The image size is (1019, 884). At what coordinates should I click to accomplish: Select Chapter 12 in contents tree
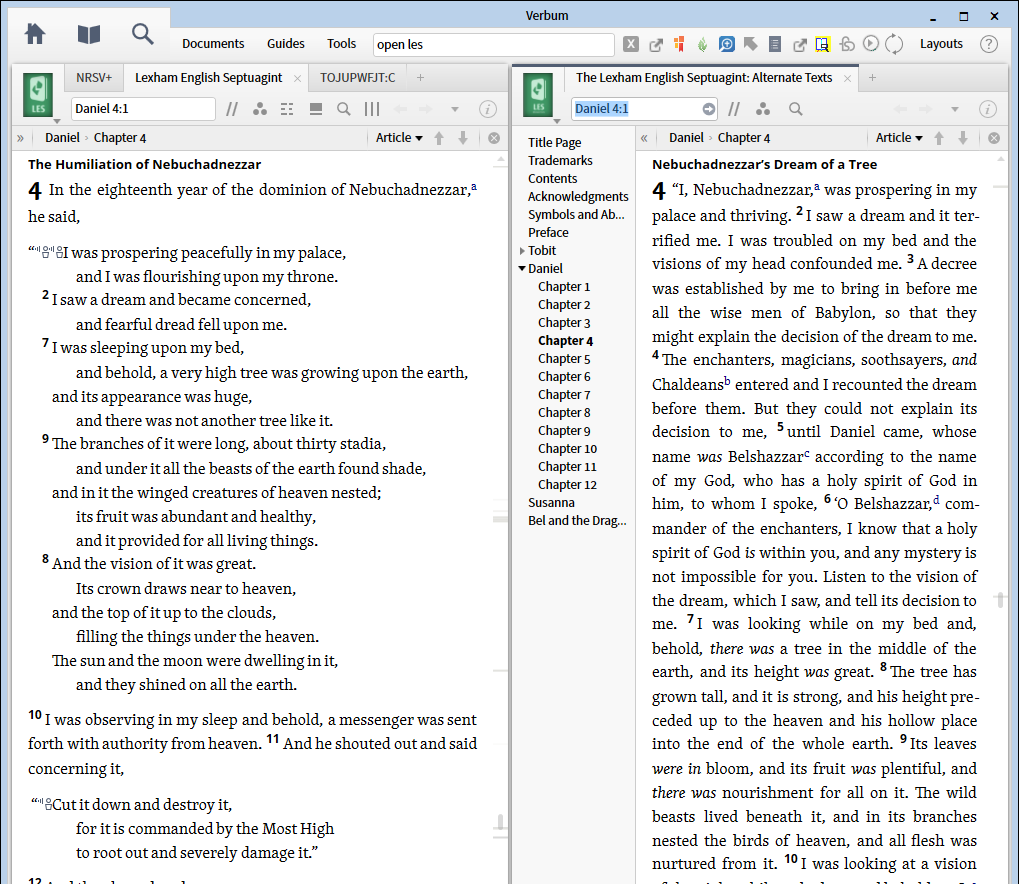pos(567,484)
